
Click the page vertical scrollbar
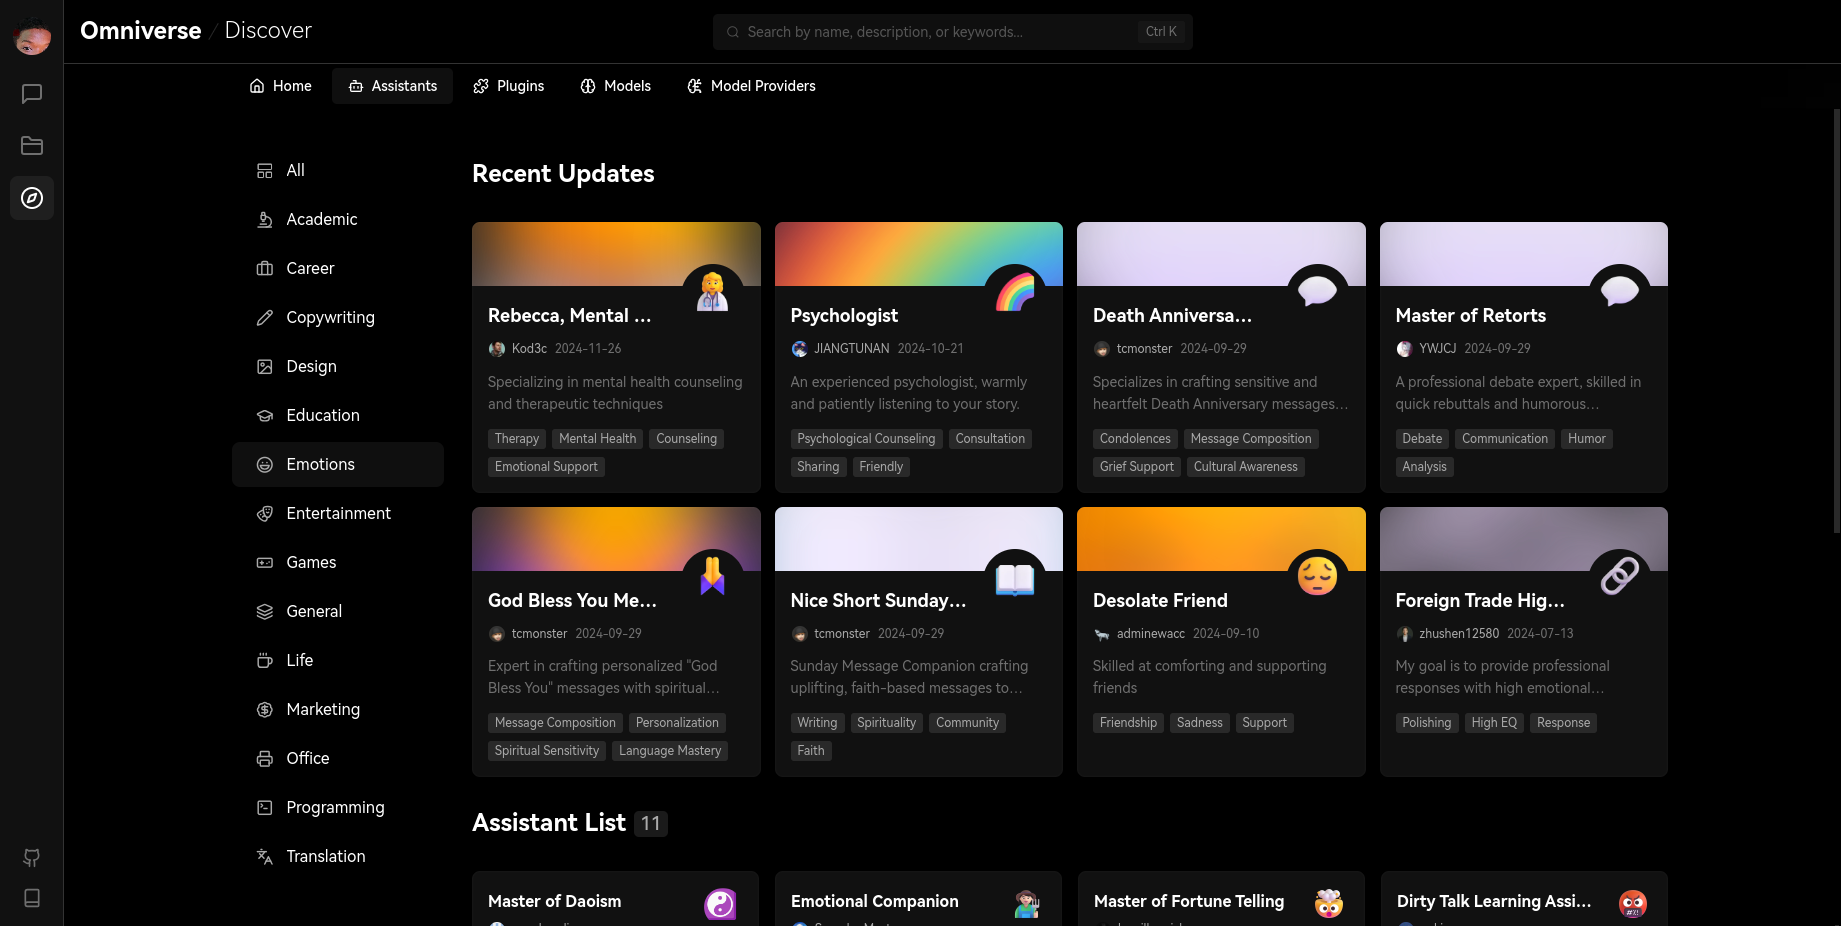(x=1836, y=320)
